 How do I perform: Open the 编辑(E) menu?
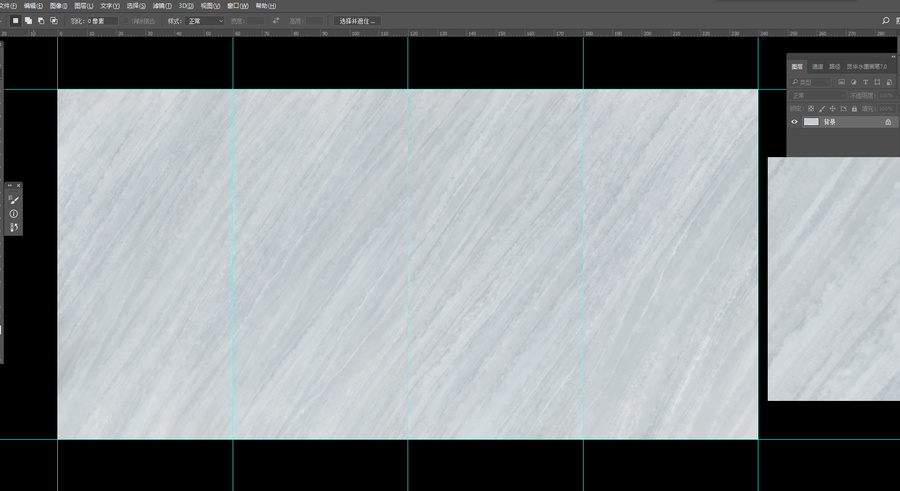coord(33,6)
